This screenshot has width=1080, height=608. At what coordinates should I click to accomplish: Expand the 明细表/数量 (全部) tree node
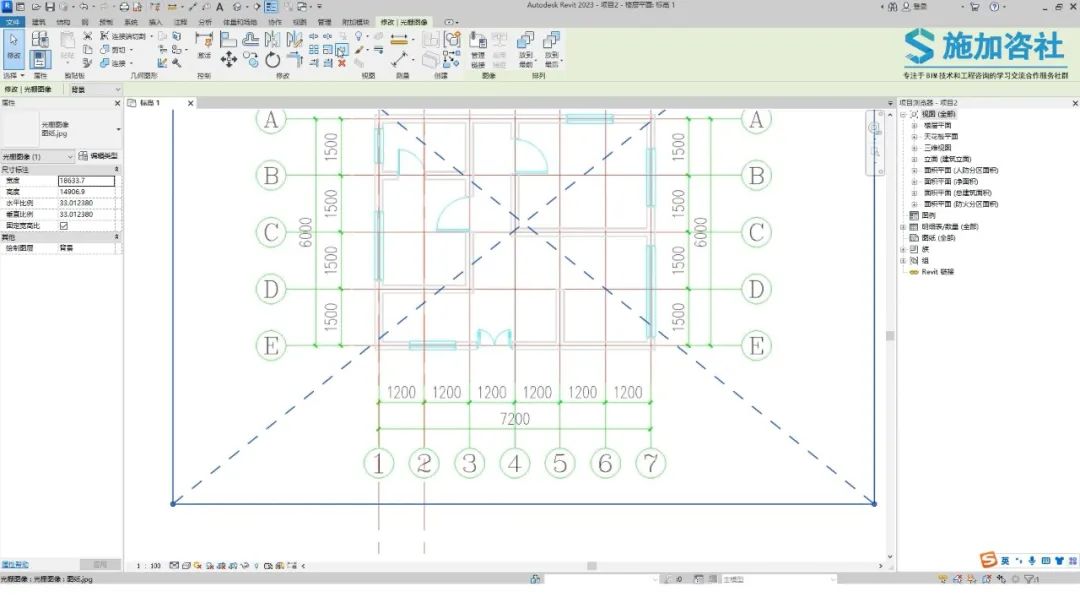click(903, 227)
